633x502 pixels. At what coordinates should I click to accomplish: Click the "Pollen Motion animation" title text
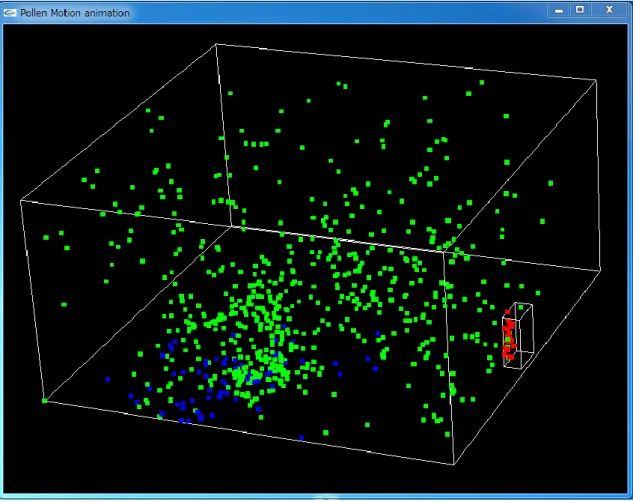[75, 13]
